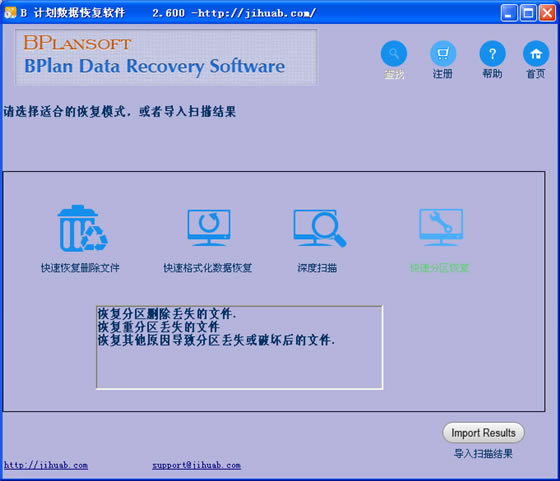Click the 快速格式化数据恢复 text label
Image resolution: width=560 pixels, height=481 pixels.
click(x=208, y=267)
